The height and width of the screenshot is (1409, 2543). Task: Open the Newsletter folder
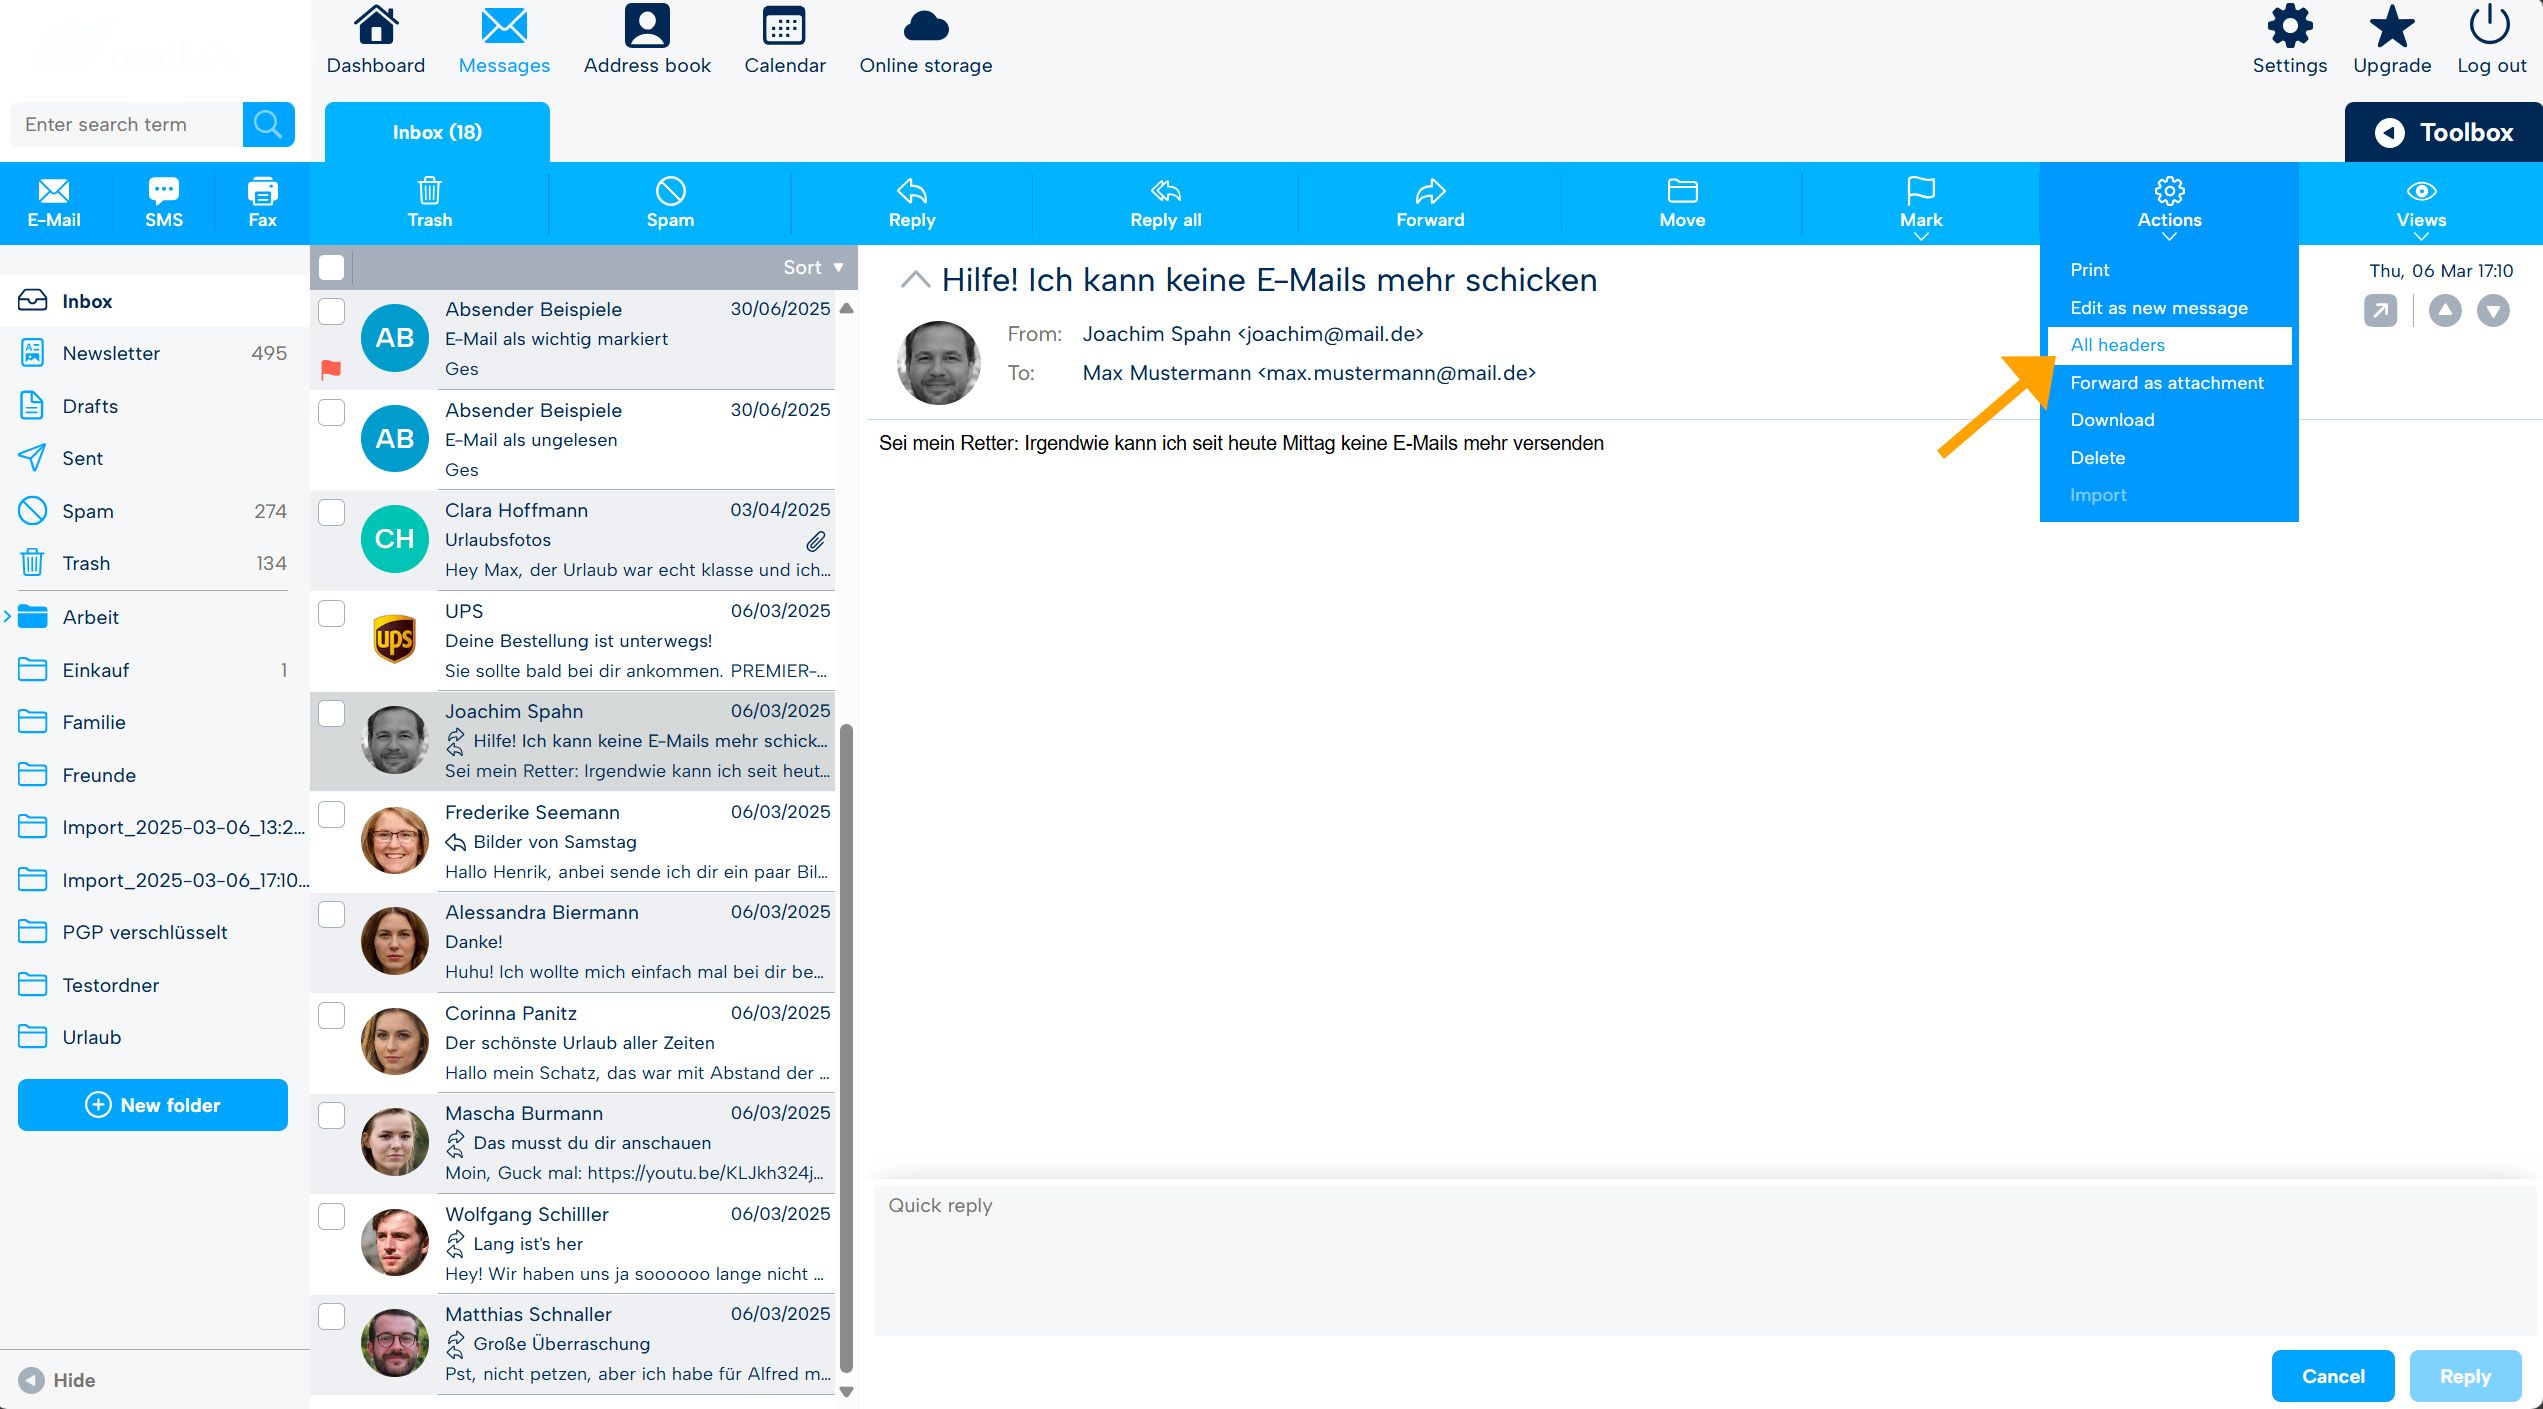[x=154, y=353]
